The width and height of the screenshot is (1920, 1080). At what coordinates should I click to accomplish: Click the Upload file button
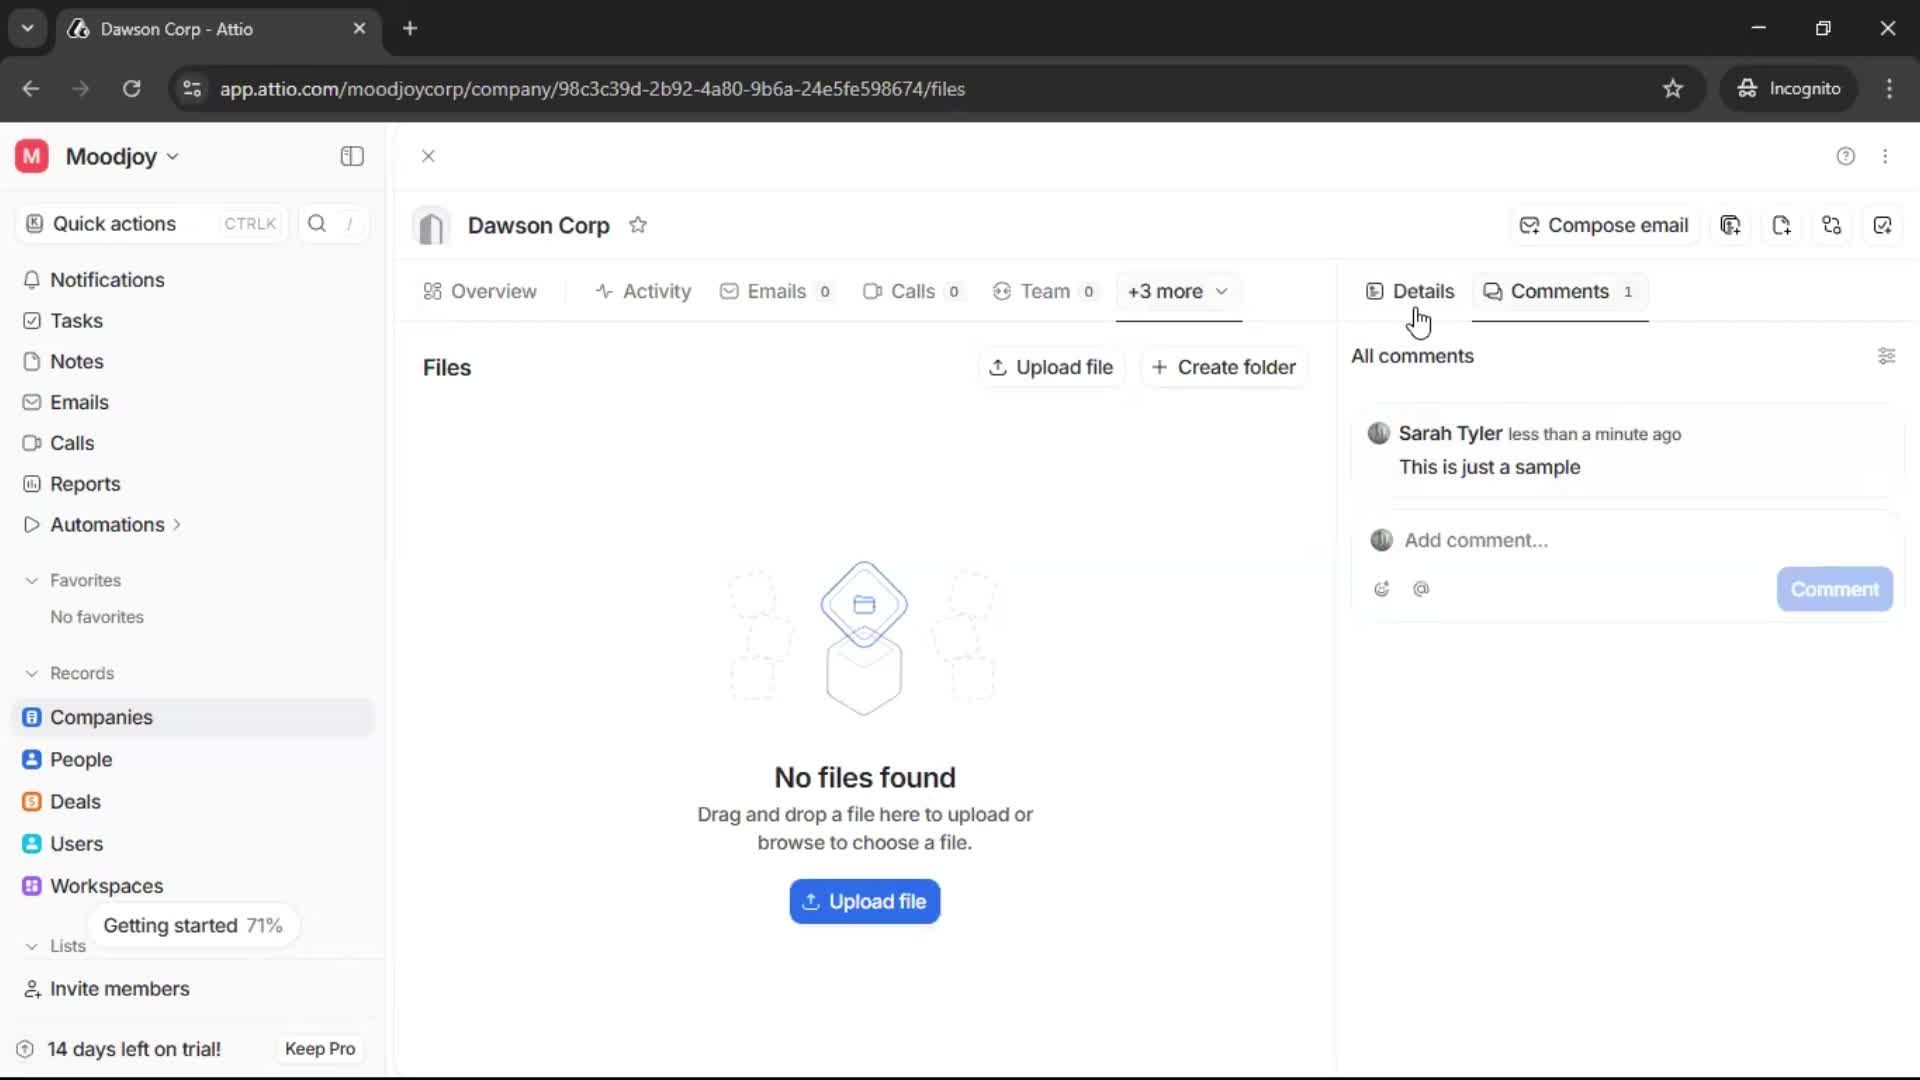point(864,901)
